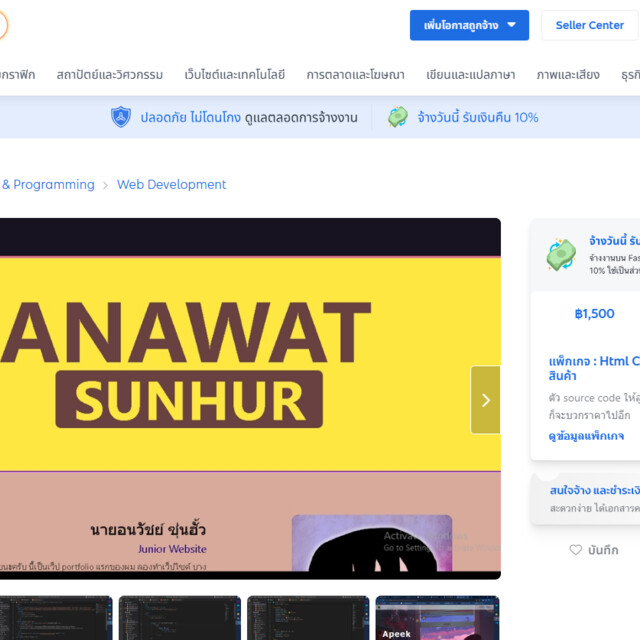Open Seller Center
Screen dimensions: 640x640
click(589, 25)
